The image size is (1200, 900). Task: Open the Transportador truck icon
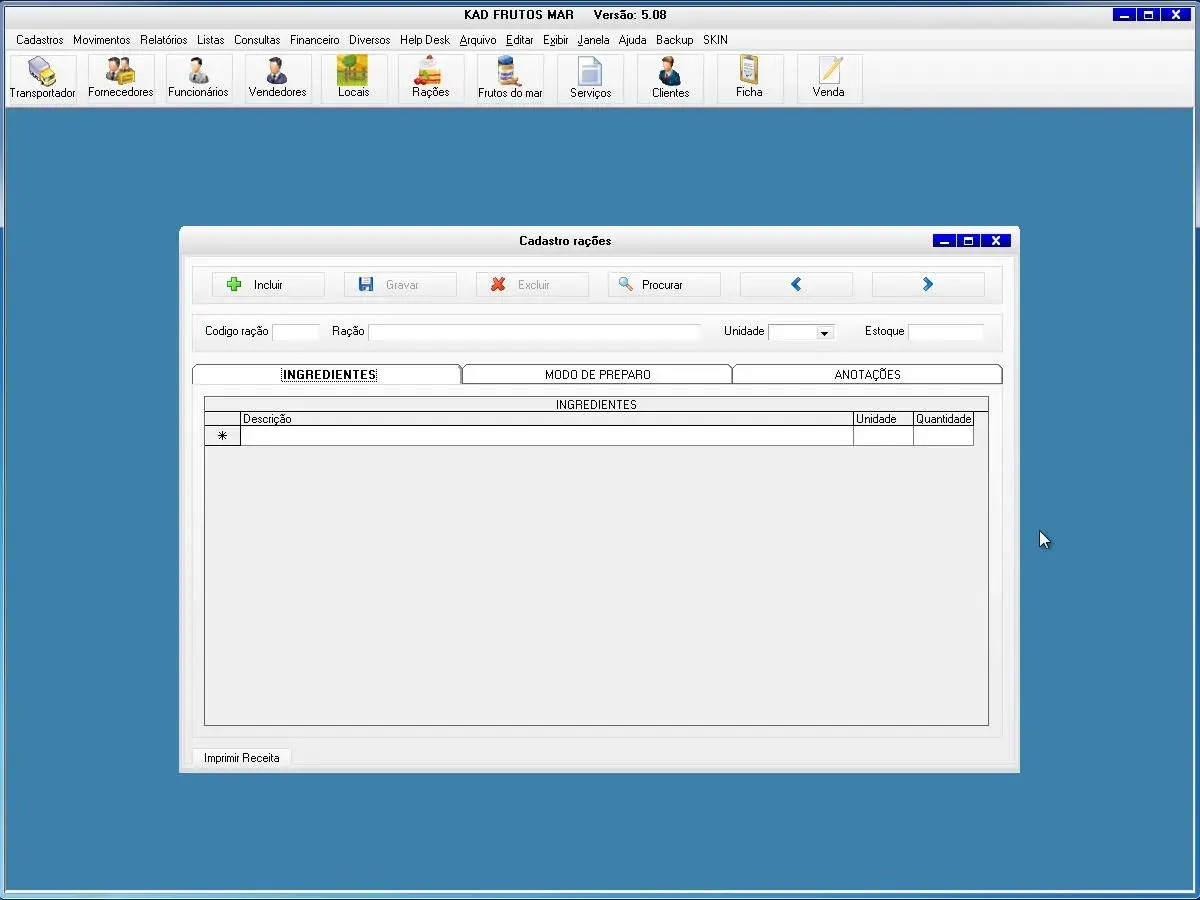[43, 78]
